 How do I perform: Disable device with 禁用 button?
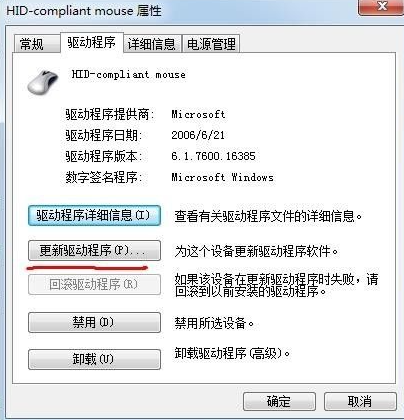click(x=94, y=322)
